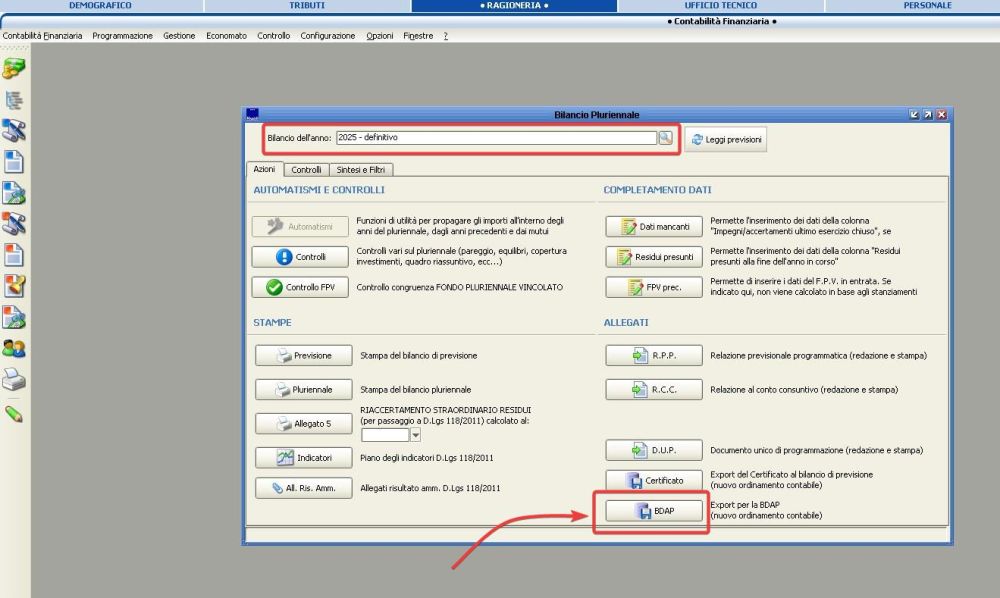Switch to the Azioni tab
Screen dimensions: 1000x598
click(264, 169)
